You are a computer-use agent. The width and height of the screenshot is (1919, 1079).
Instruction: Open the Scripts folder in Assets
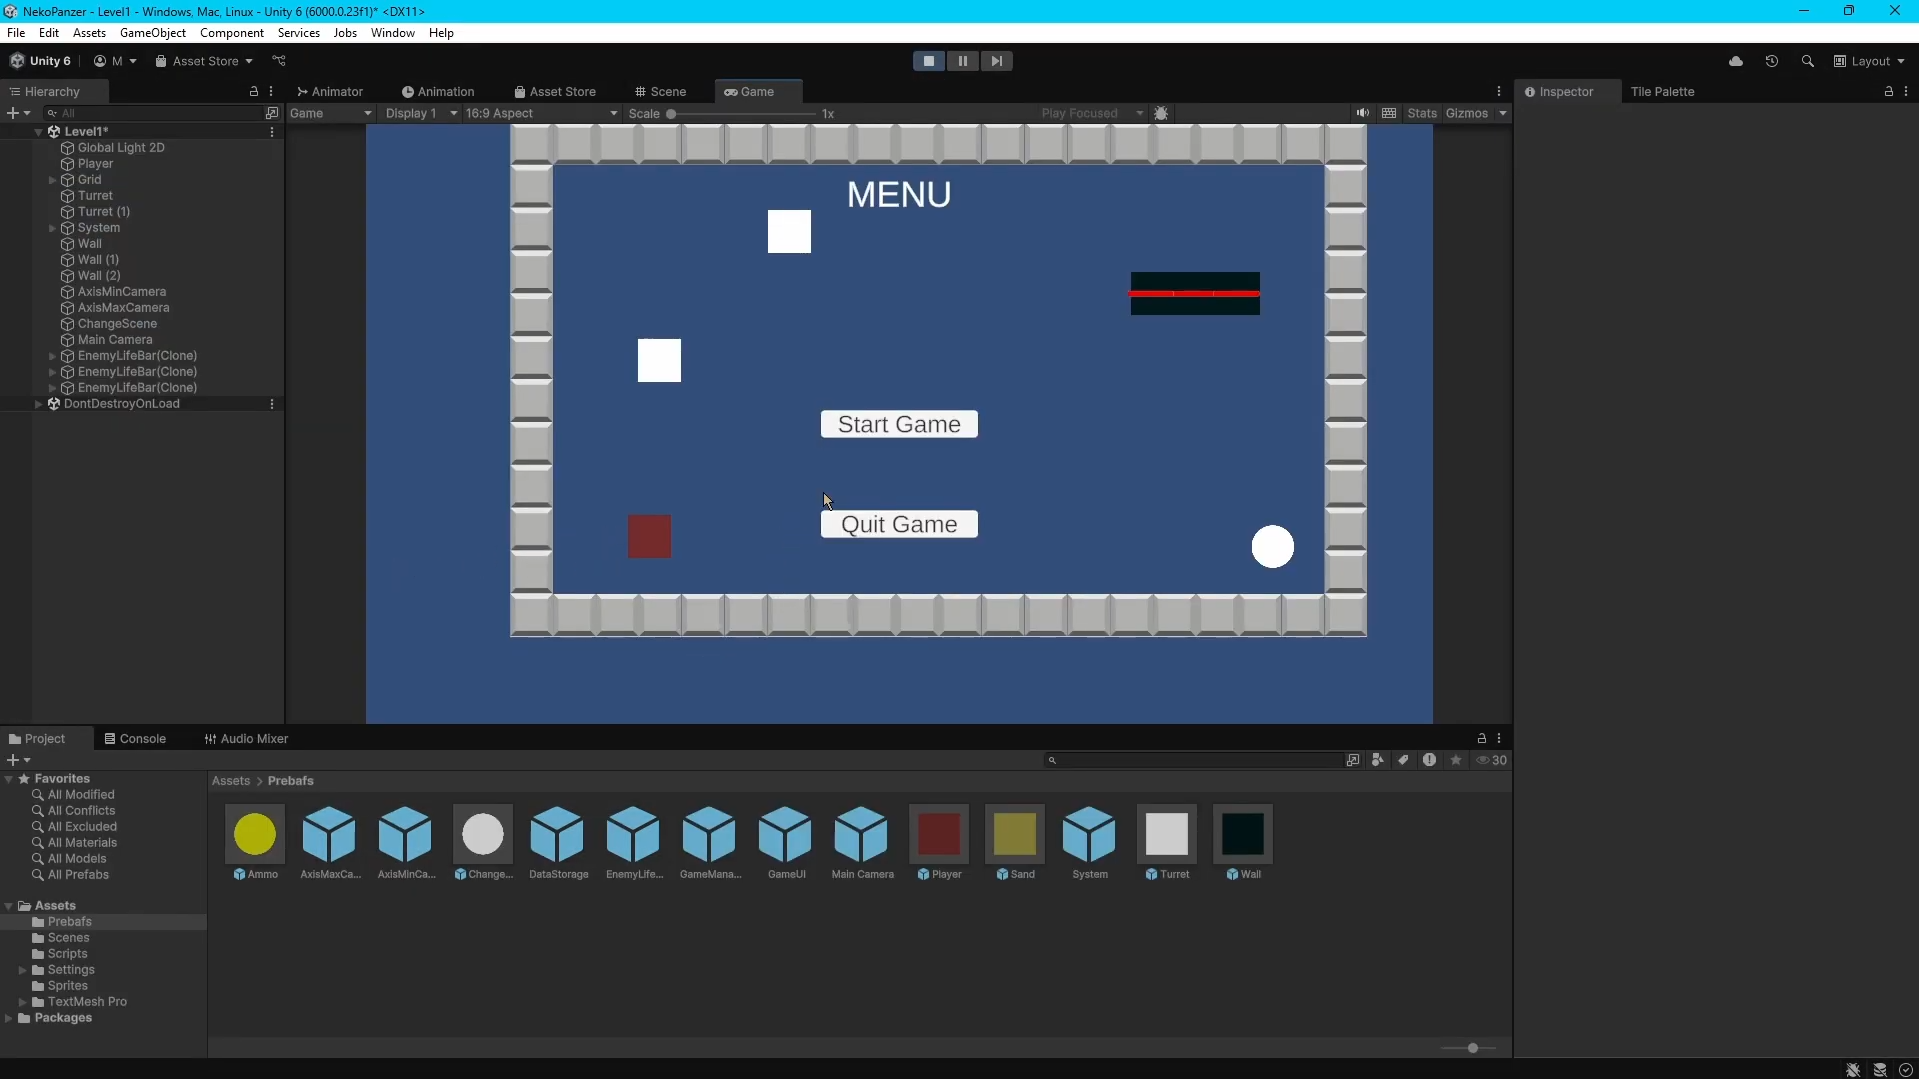[x=68, y=953]
